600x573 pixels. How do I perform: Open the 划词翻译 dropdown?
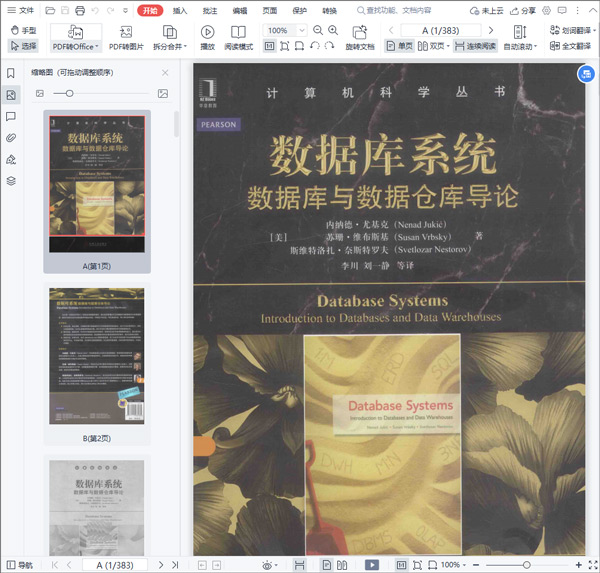[x=573, y=30]
